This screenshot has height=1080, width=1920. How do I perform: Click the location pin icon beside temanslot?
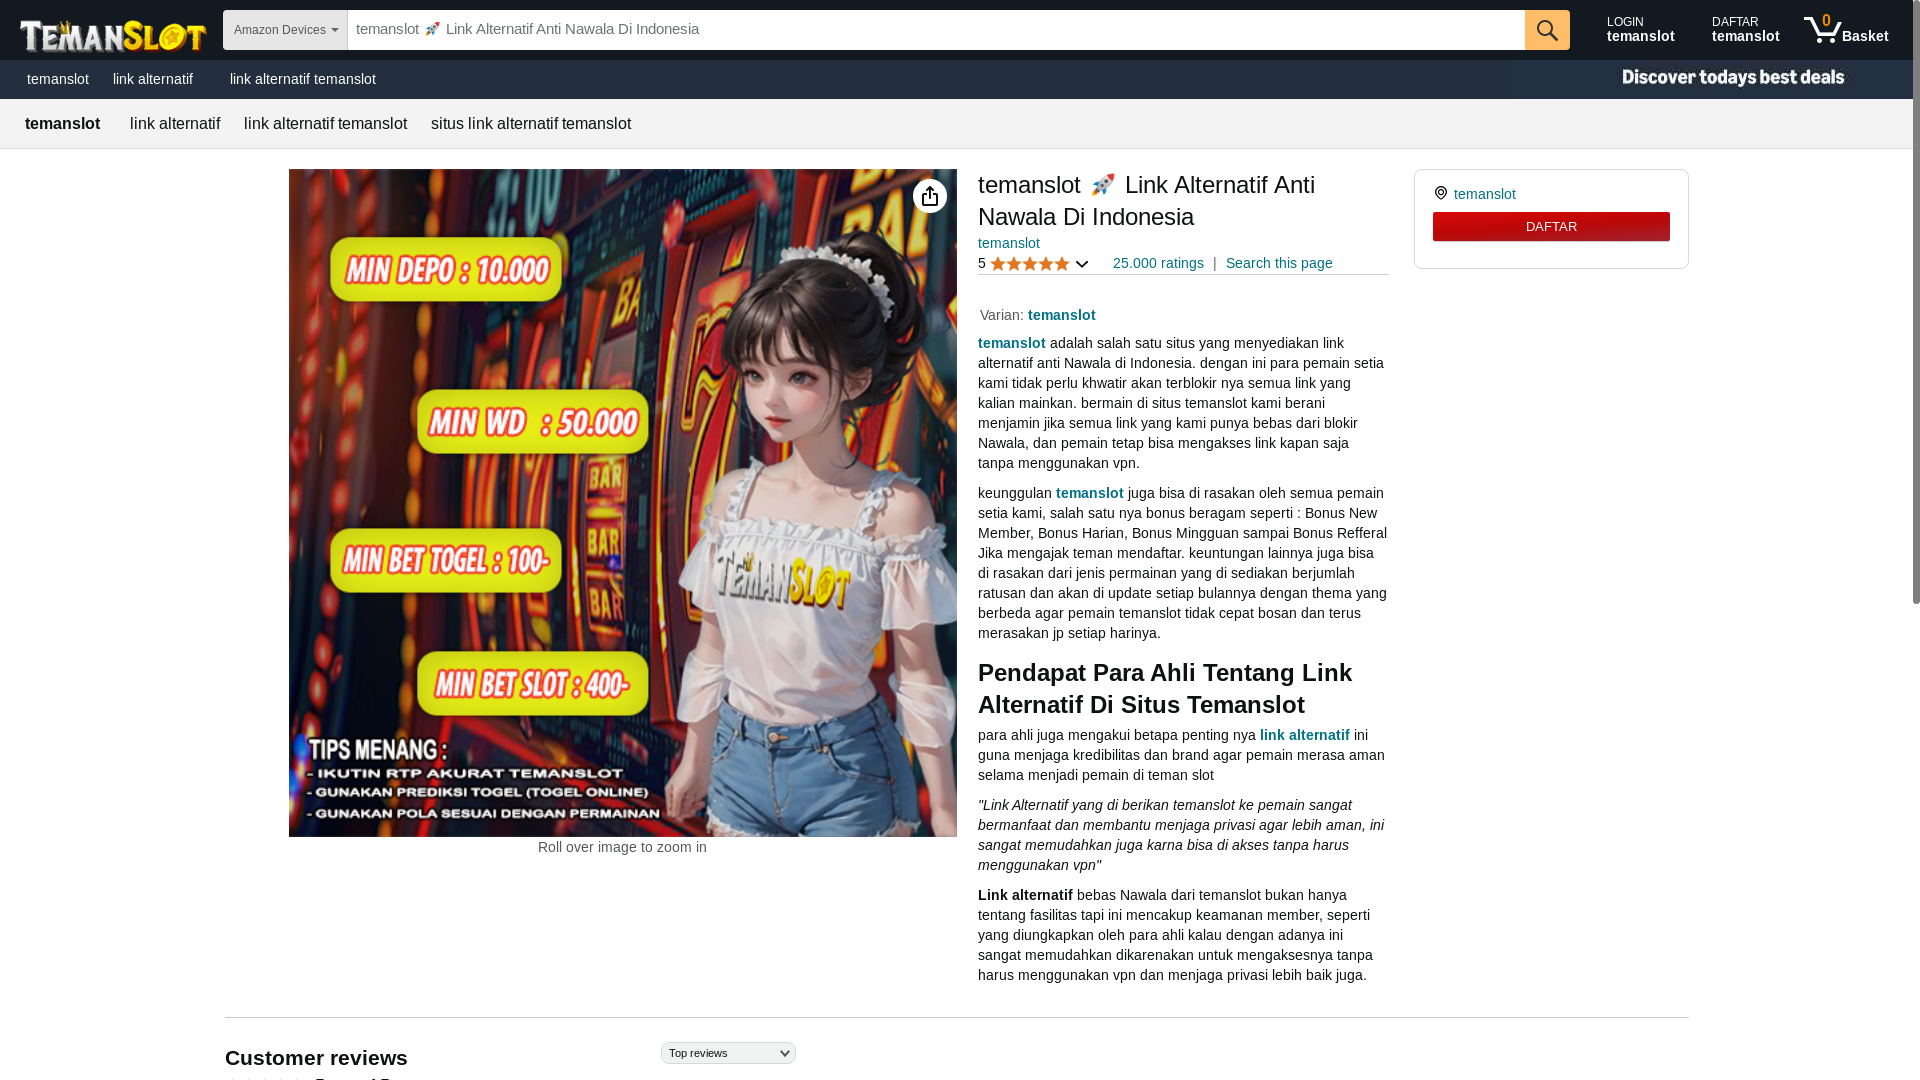coord(1441,193)
